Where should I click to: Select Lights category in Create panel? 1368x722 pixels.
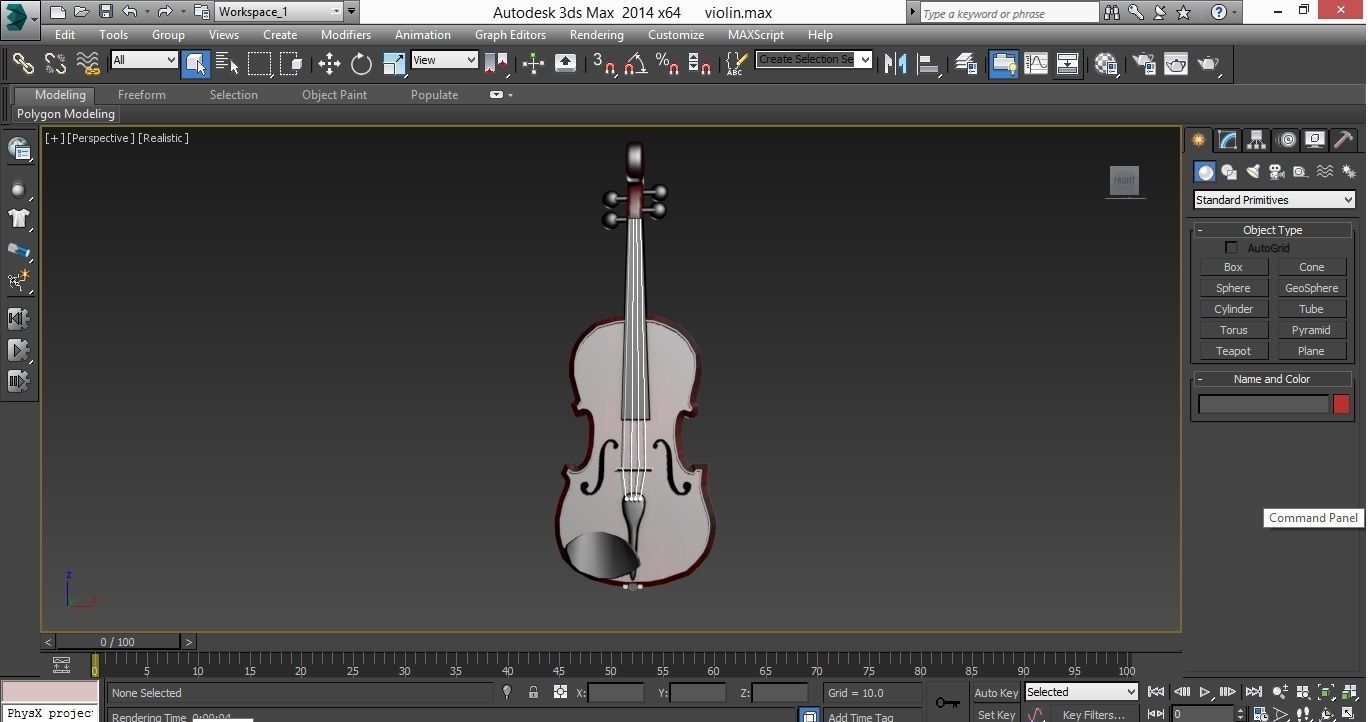(x=1253, y=172)
